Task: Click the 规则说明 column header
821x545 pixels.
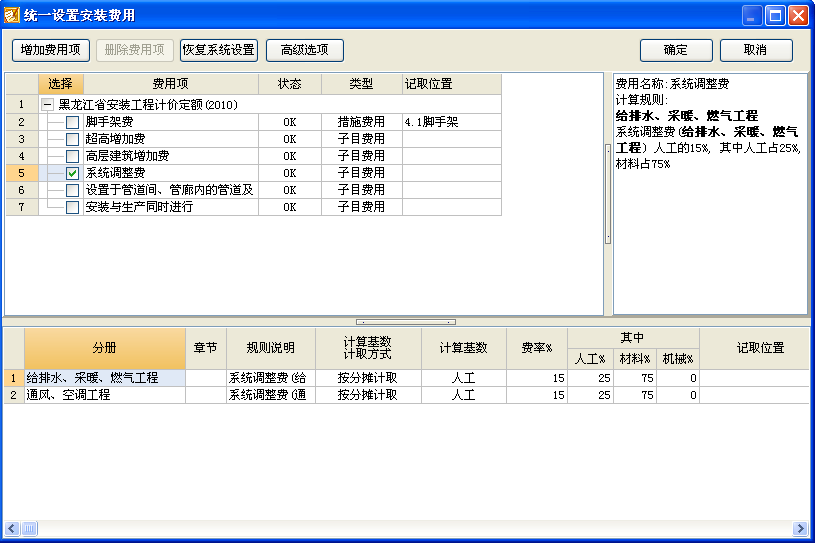Action: [x=271, y=348]
